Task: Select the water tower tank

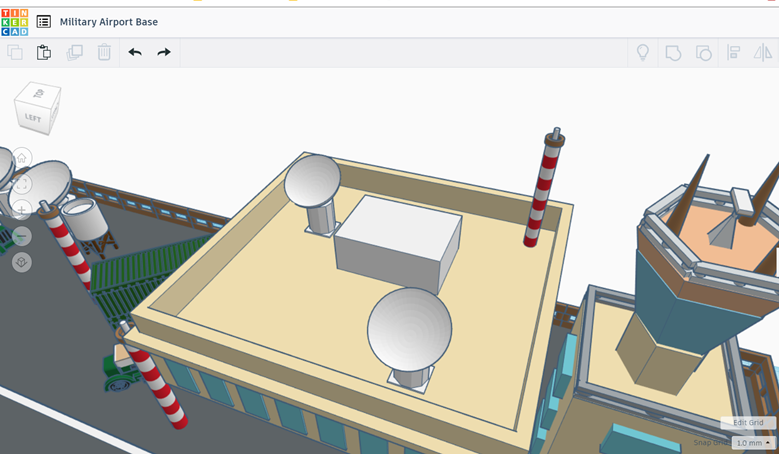Action: (x=85, y=219)
